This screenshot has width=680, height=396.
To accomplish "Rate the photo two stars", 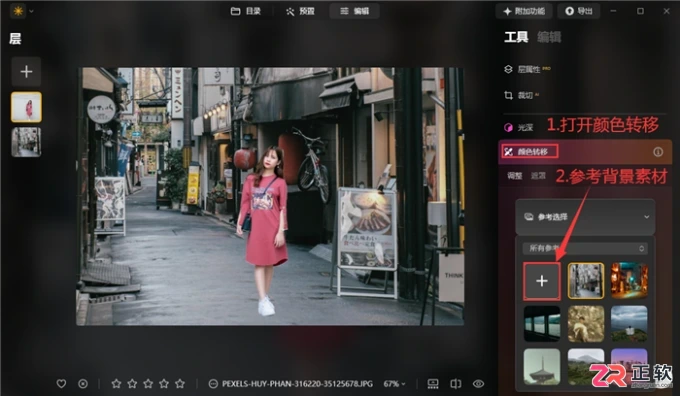I will [132, 384].
